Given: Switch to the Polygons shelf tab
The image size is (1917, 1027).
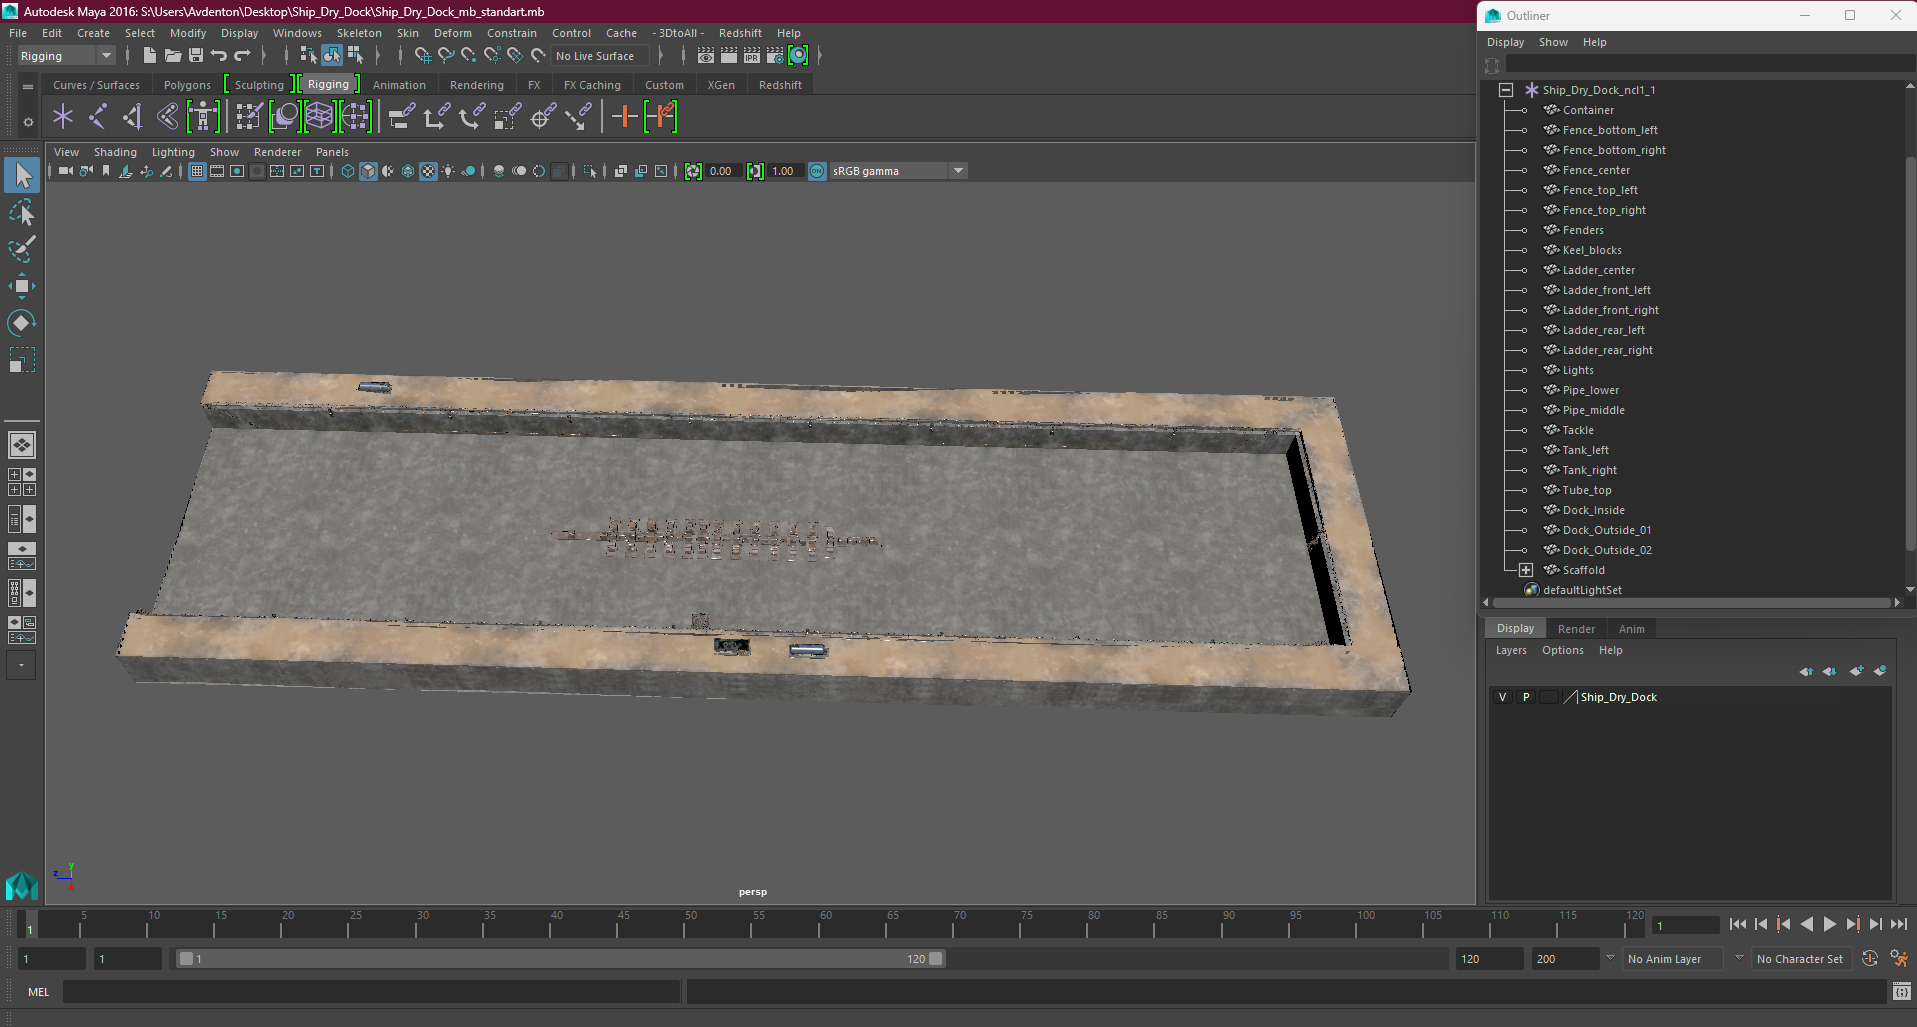Looking at the screenshot, I should coord(187,85).
